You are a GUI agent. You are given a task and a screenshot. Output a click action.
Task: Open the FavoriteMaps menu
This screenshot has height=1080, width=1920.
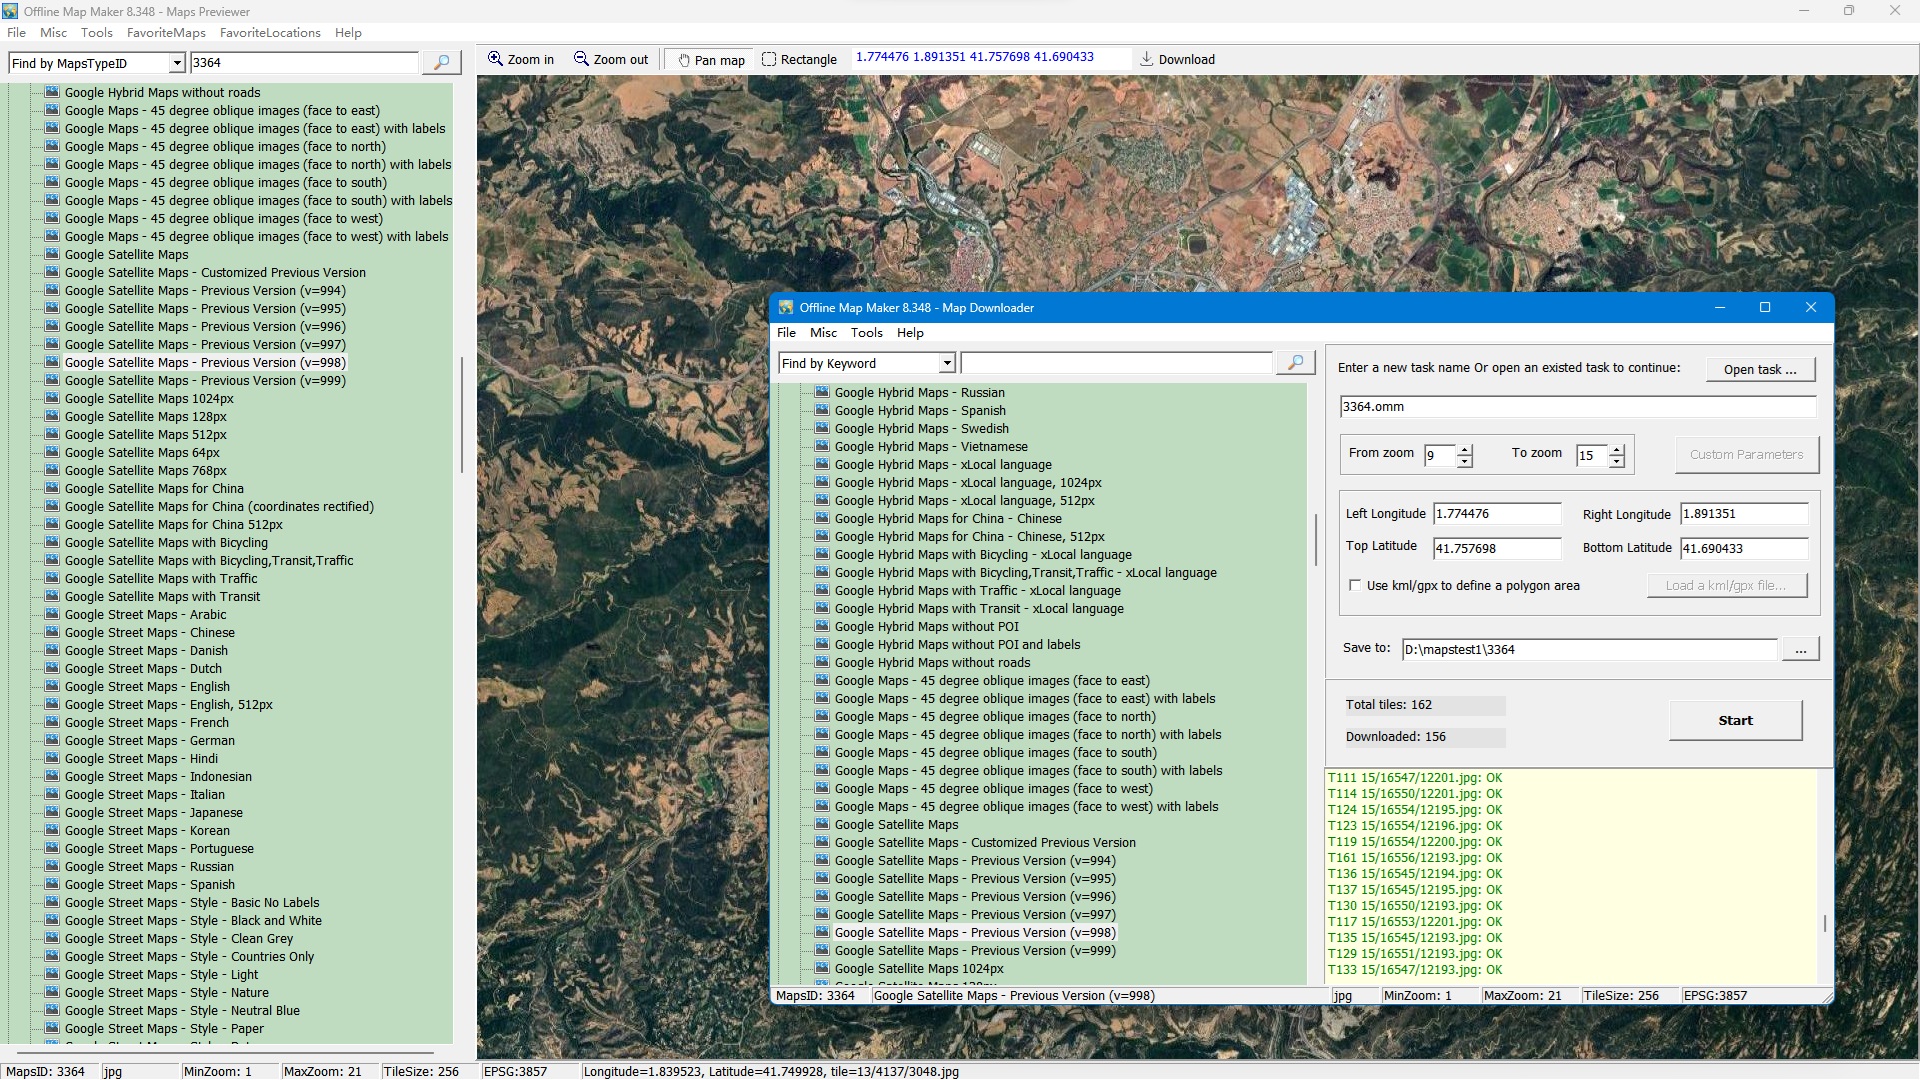pyautogui.click(x=166, y=33)
